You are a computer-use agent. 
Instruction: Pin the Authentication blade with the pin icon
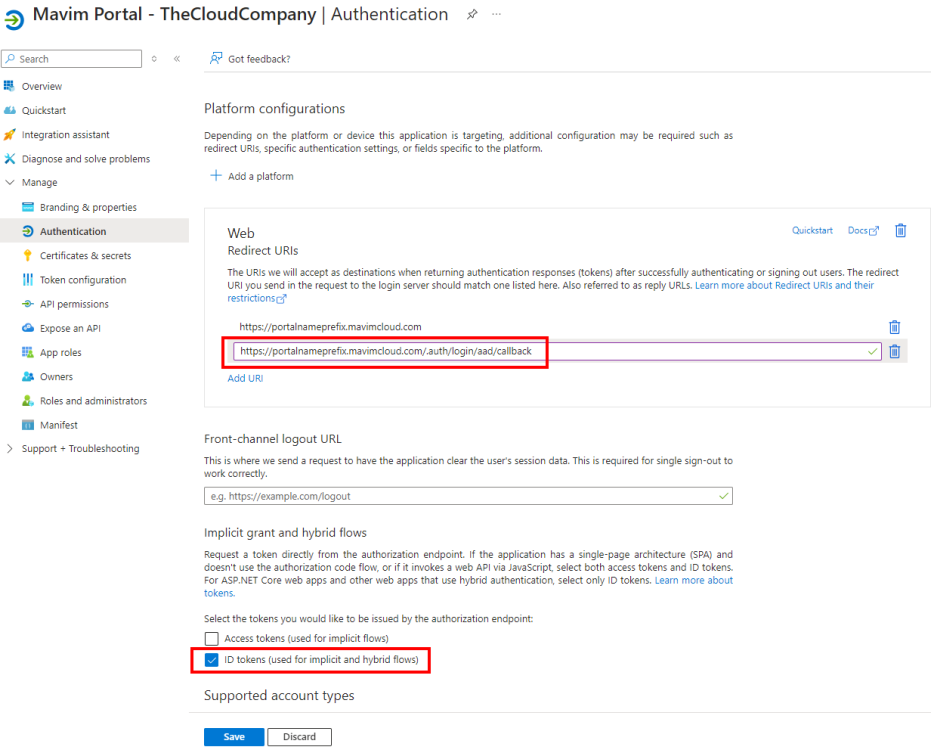(x=472, y=14)
